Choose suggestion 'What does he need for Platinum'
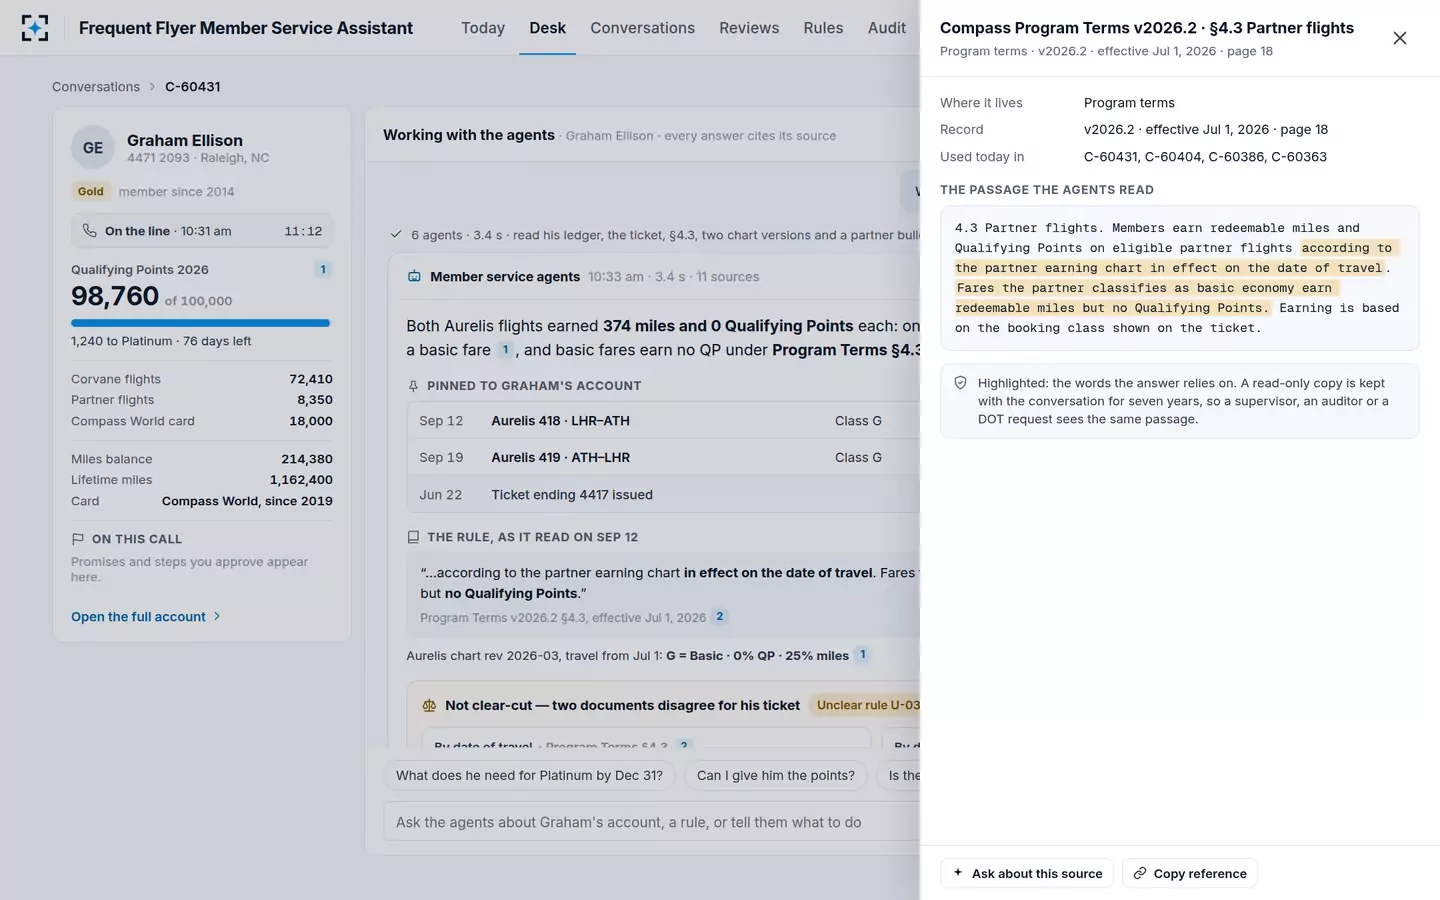Screen dimensions: 1440x900 pos(529,775)
